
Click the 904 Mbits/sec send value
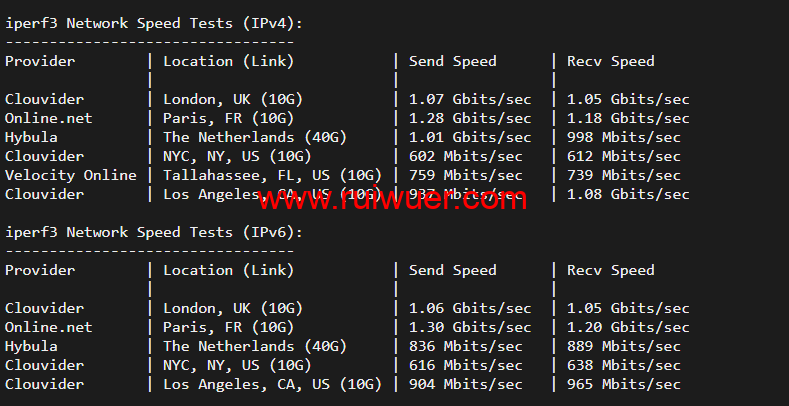[x=466, y=384]
